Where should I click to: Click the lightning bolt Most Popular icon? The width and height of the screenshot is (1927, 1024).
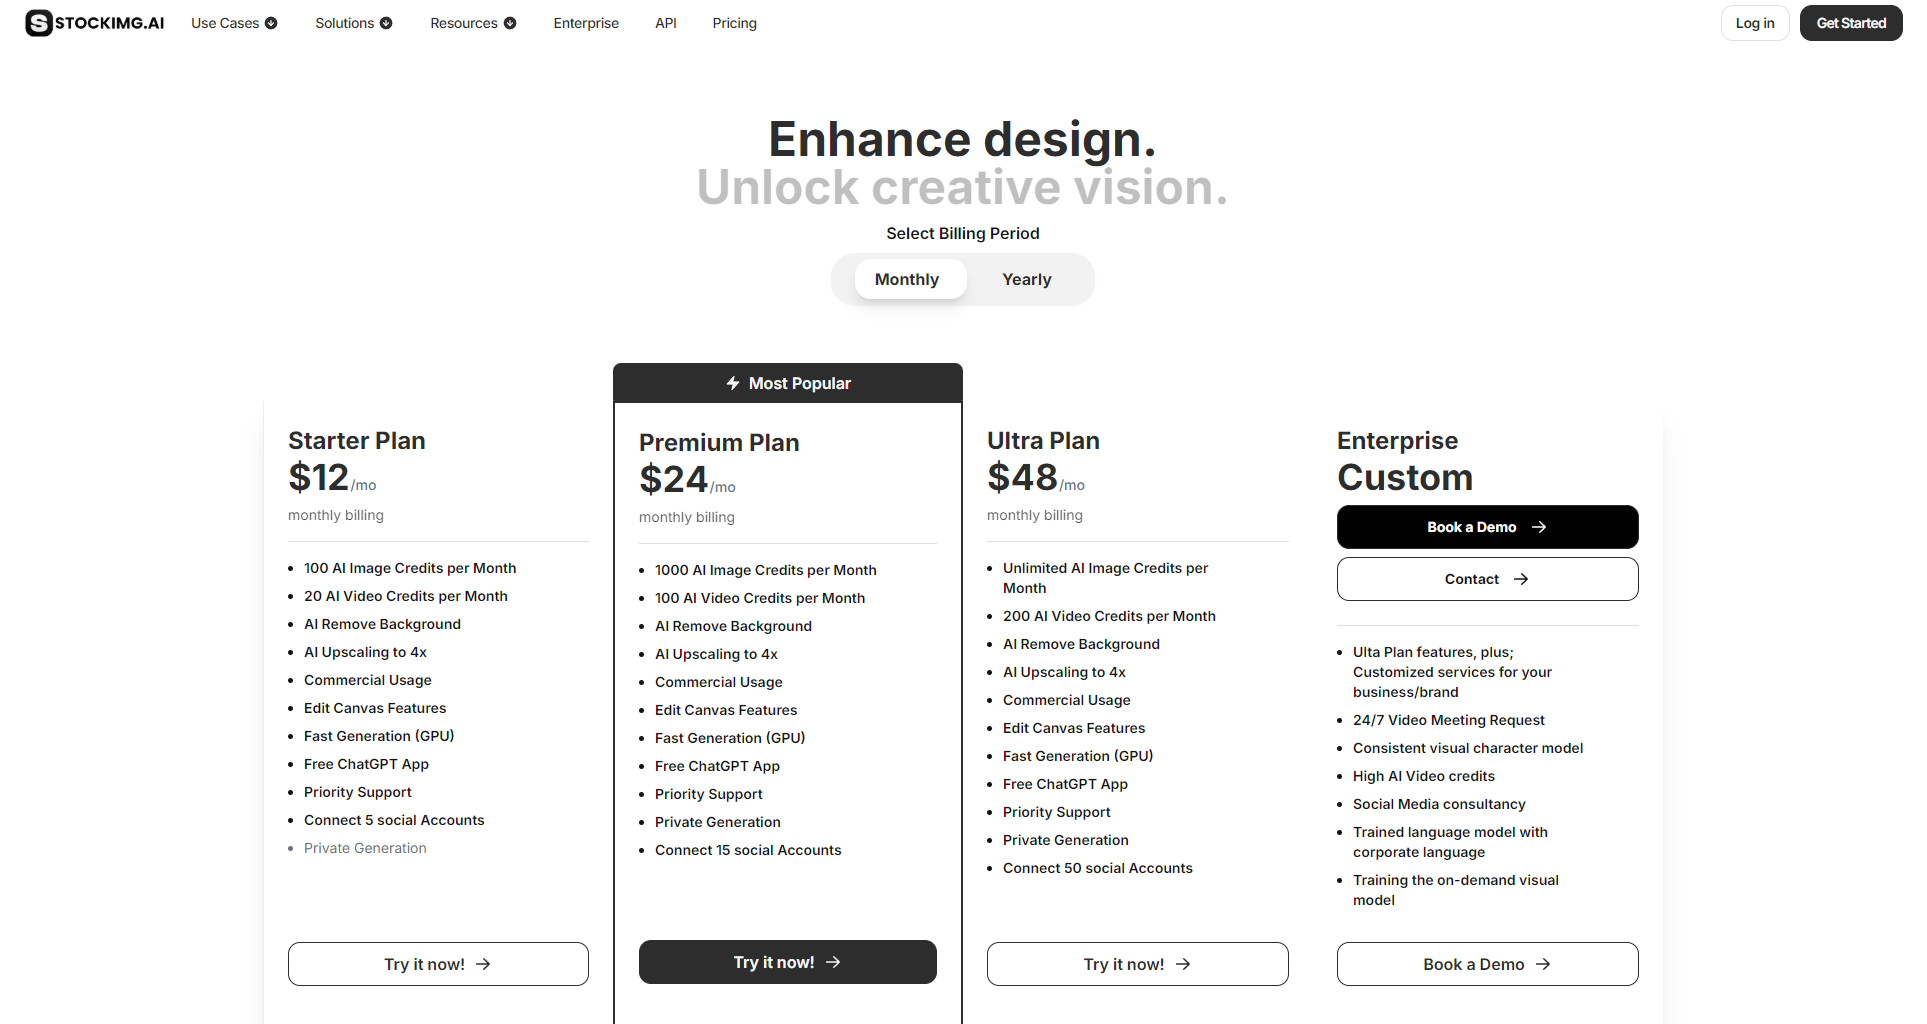point(733,383)
